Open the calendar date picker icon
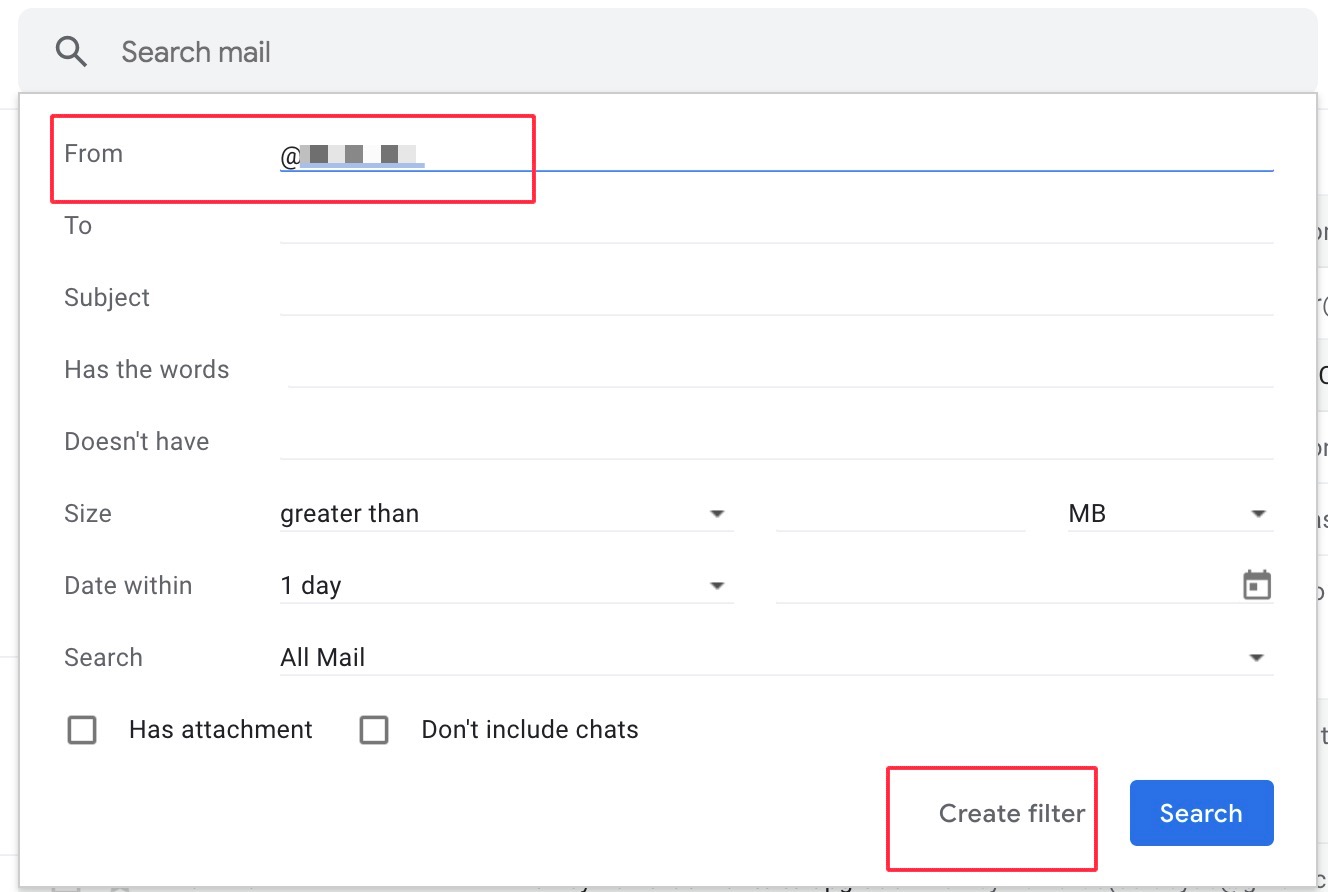The width and height of the screenshot is (1328, 892). [1256, 585]
